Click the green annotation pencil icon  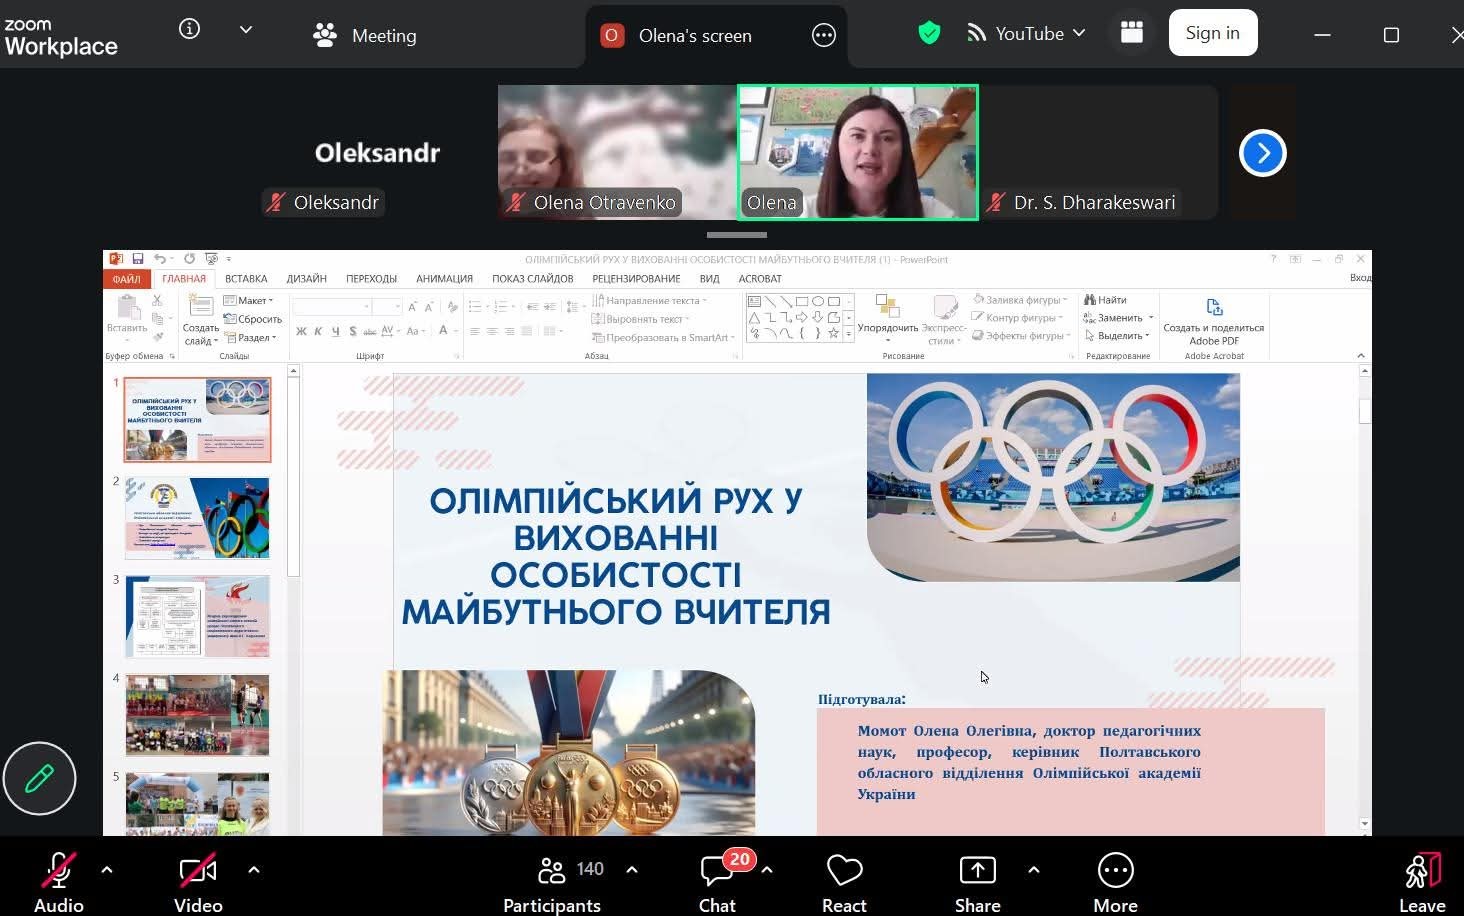[x=39, y=778]
